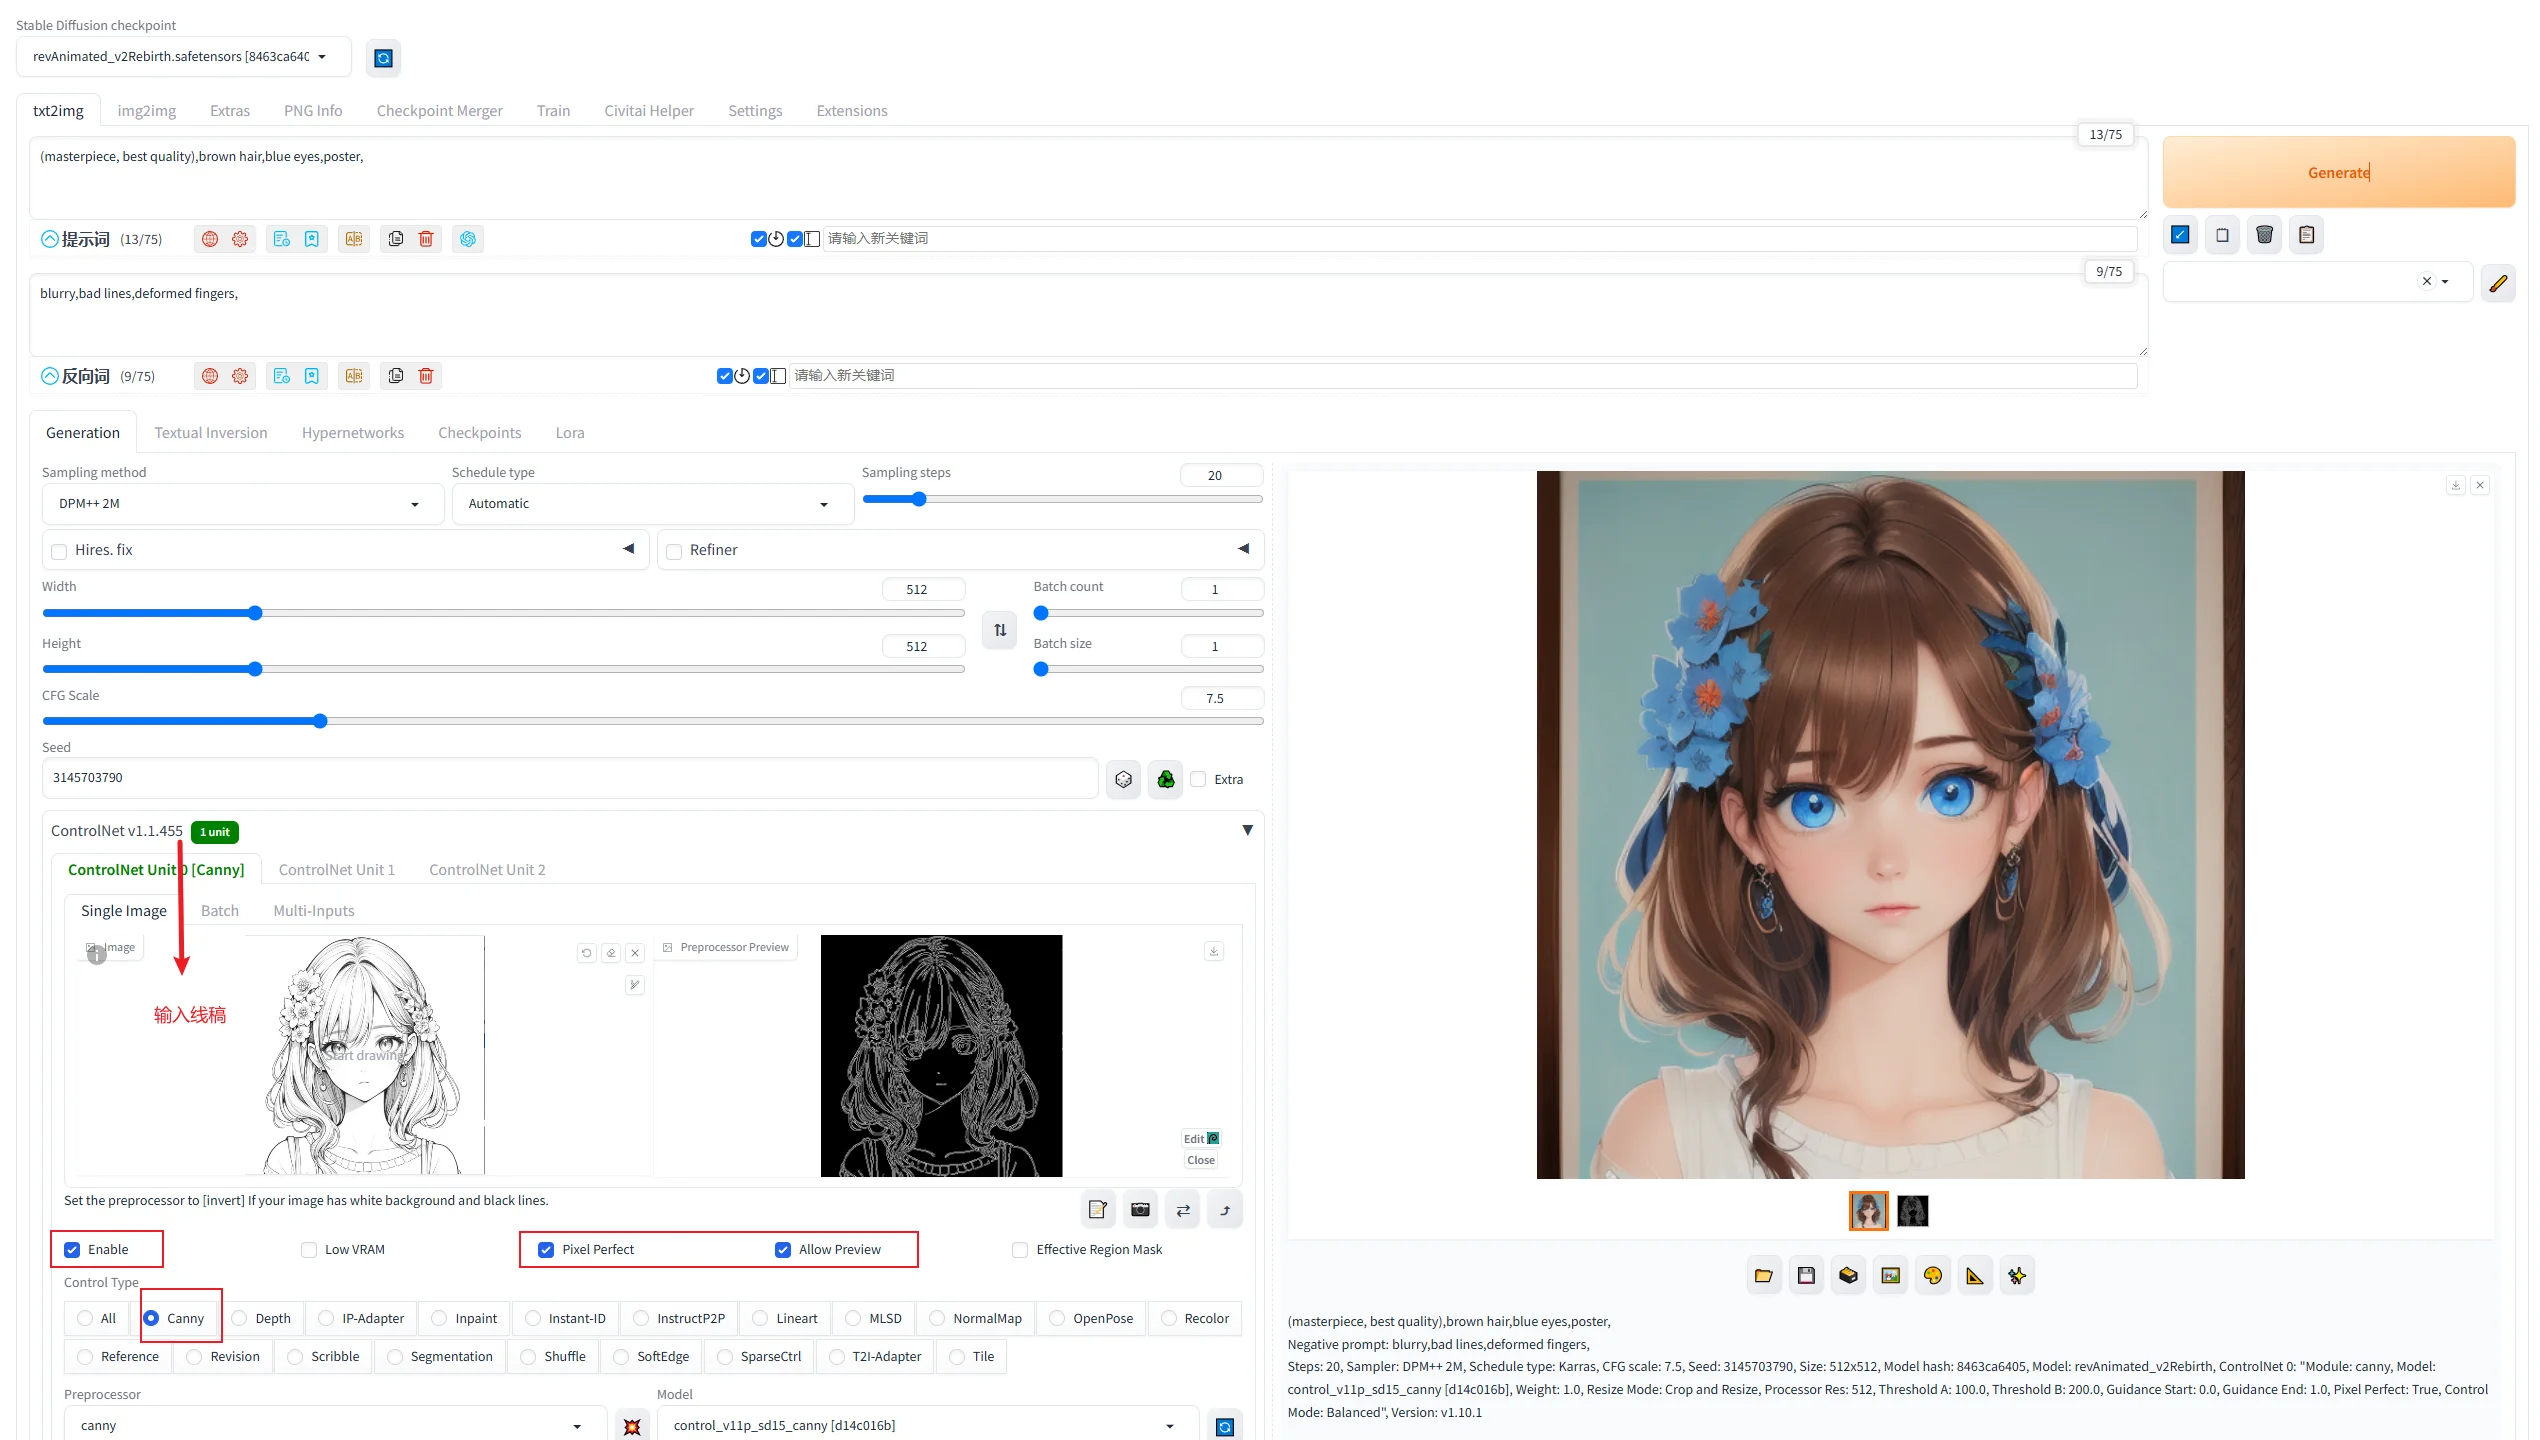Refresh the Stable Diffusion checkpoint list

(383, 58)
